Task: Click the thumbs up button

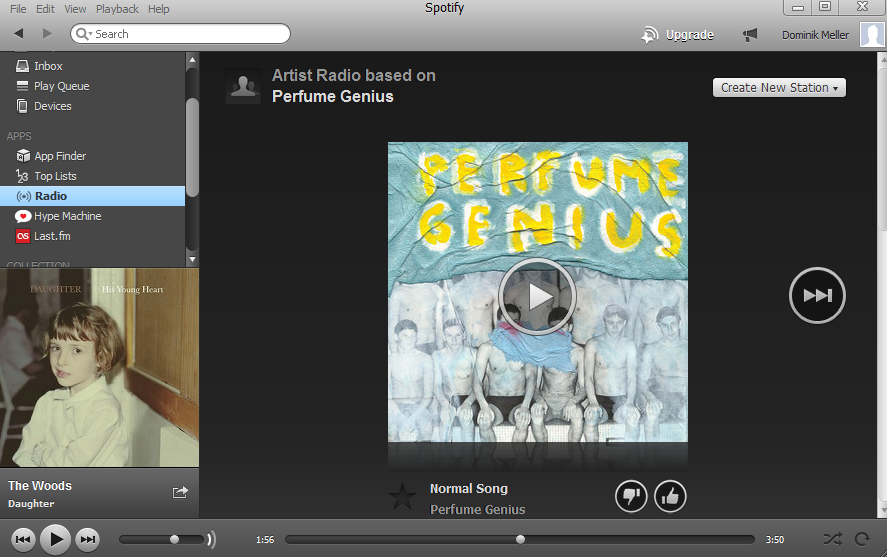Action: click(670, 496)
